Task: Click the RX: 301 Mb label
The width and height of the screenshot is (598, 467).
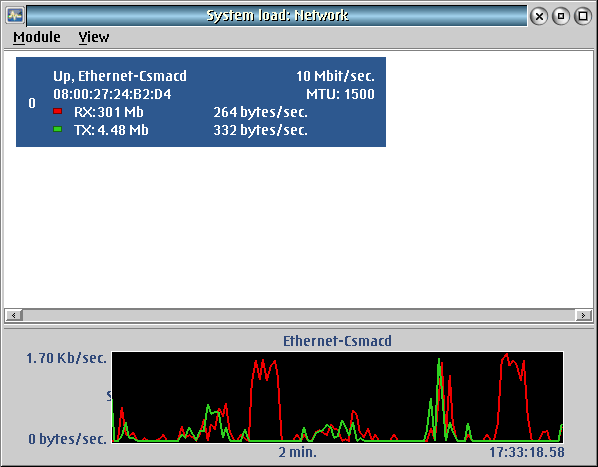Action: point(109,112)
